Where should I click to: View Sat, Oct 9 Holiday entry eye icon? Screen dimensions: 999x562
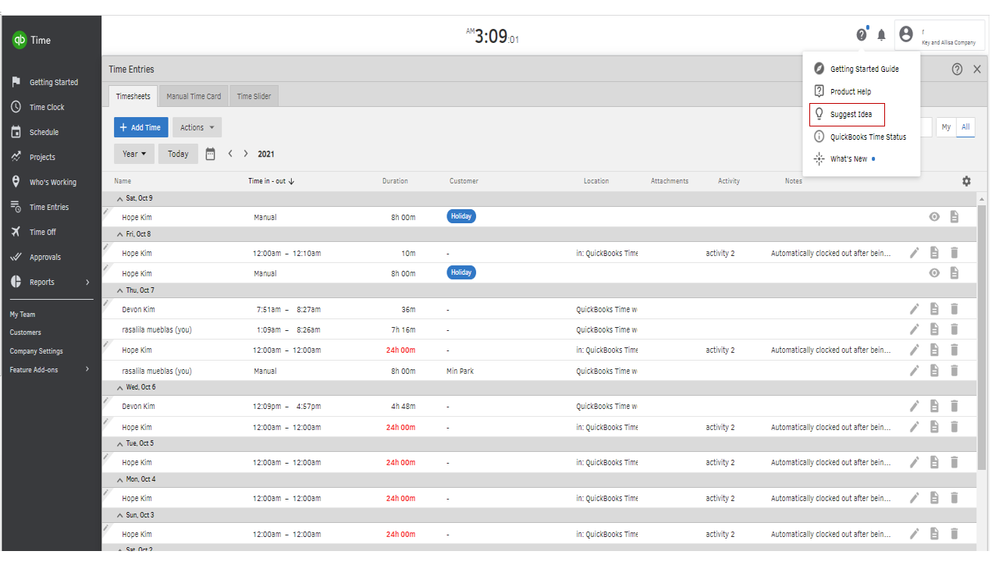(934, 217)
